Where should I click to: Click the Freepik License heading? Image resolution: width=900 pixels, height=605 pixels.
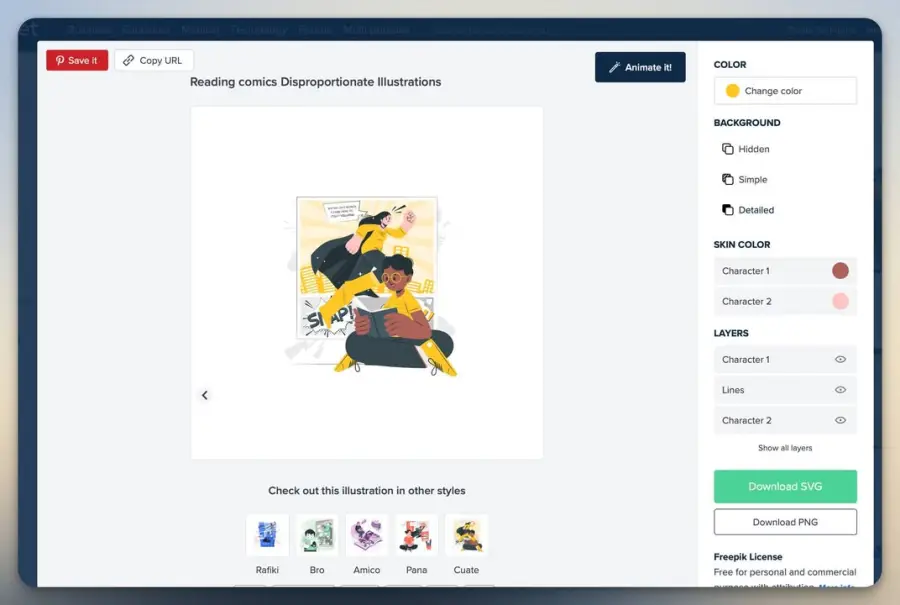coord(748,557)
